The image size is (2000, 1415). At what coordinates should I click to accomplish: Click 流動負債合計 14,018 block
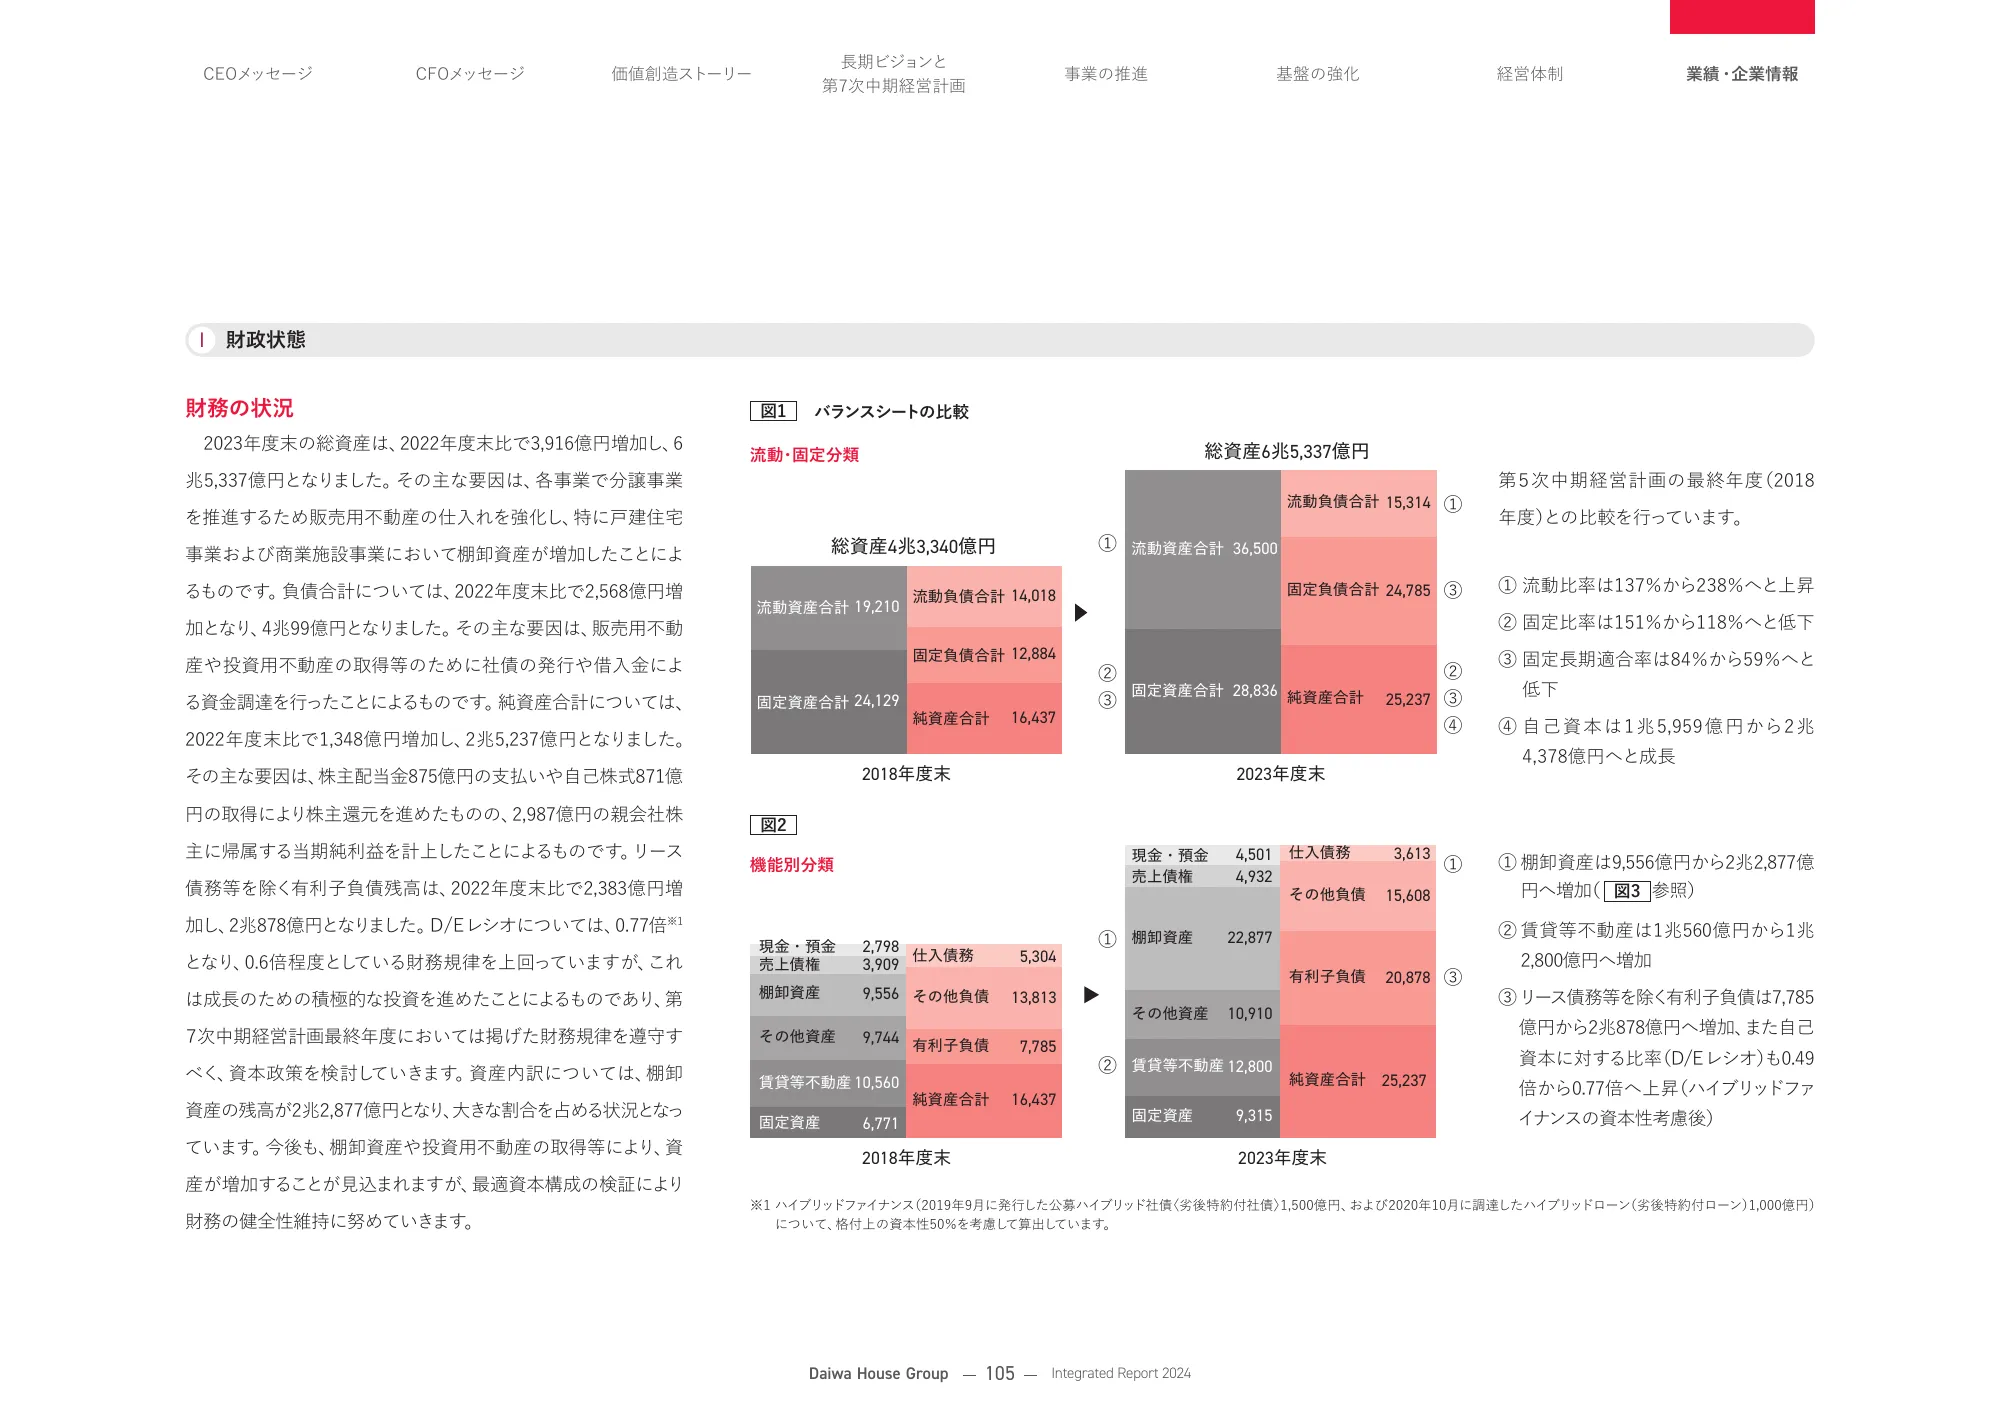point(984,597)
